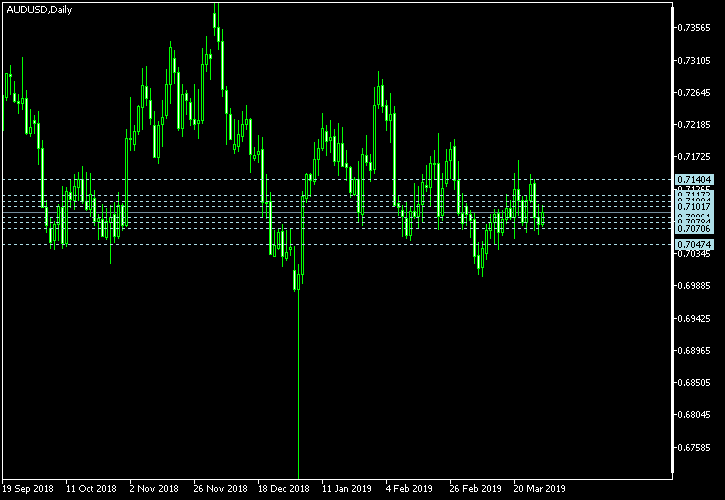The height and width of the screenshot is (500, 725).
Task: Select the 0.70706 horizontal line price tag
Action: click(694, 228)
